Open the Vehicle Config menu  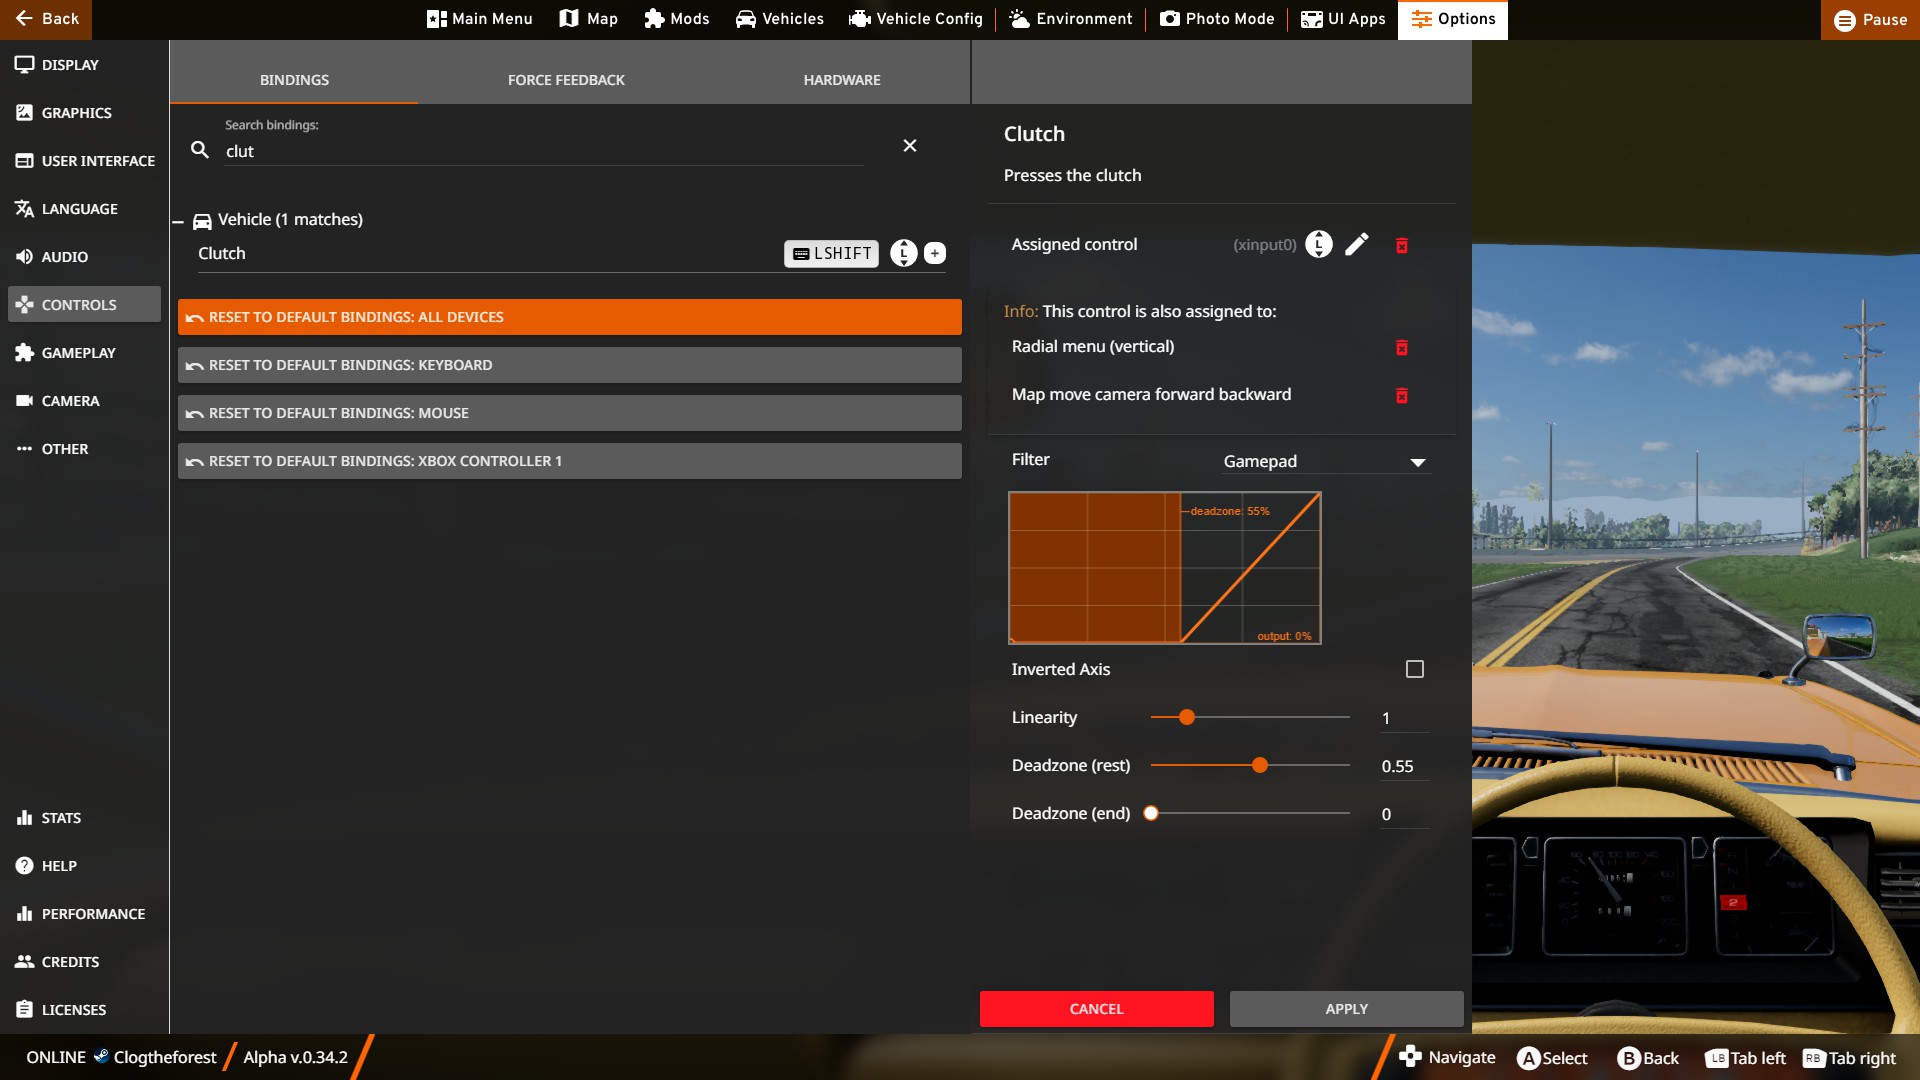point(916,19)
